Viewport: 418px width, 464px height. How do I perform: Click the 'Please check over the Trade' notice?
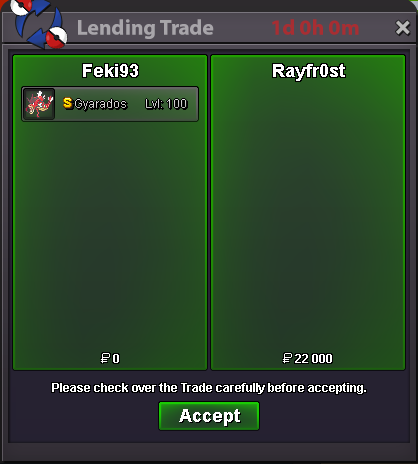click(x=209, y=388)
